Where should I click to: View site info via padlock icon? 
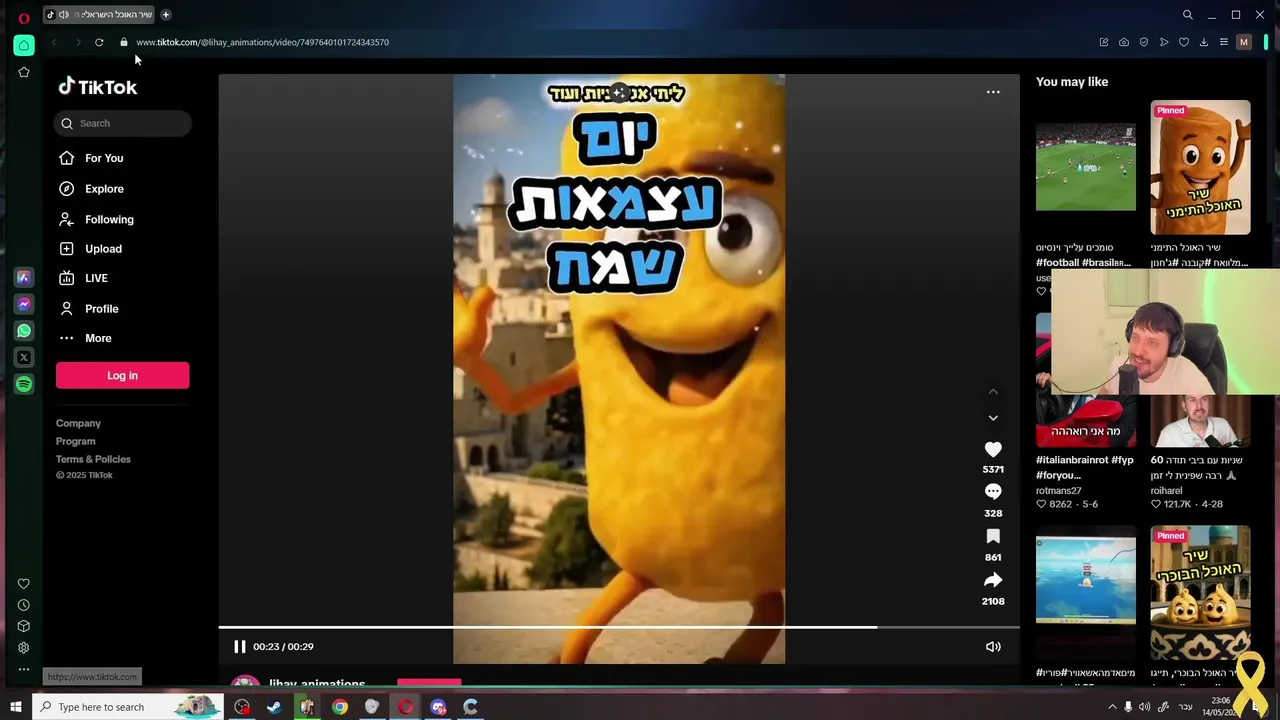click(124, 42)
